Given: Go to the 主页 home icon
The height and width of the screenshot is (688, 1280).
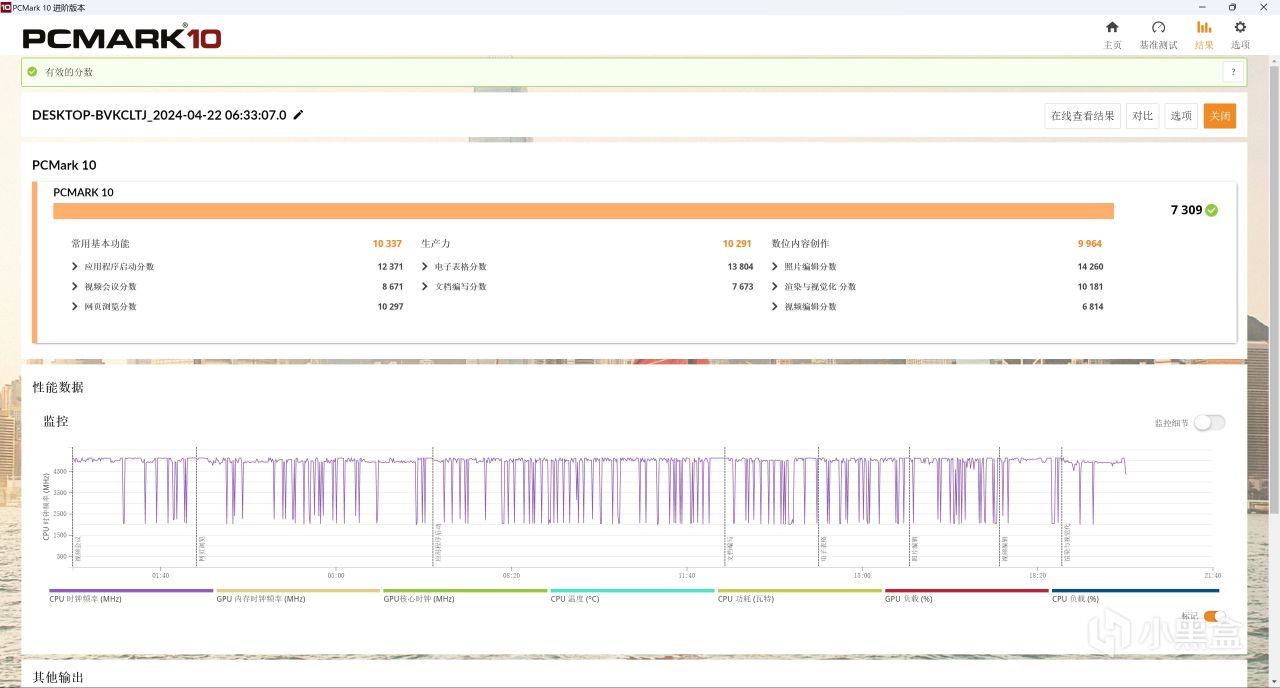Looking at the screenshot, I should [1112, 28].
